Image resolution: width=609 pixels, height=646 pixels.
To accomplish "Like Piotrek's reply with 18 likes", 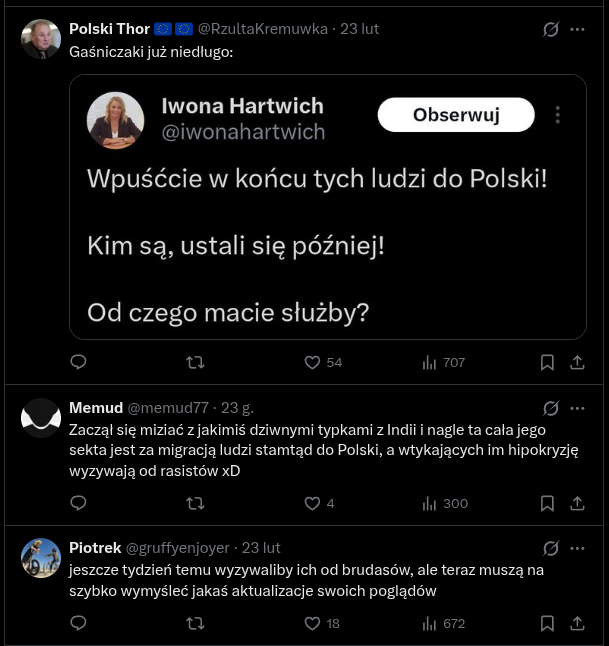I will click(312, 623).
